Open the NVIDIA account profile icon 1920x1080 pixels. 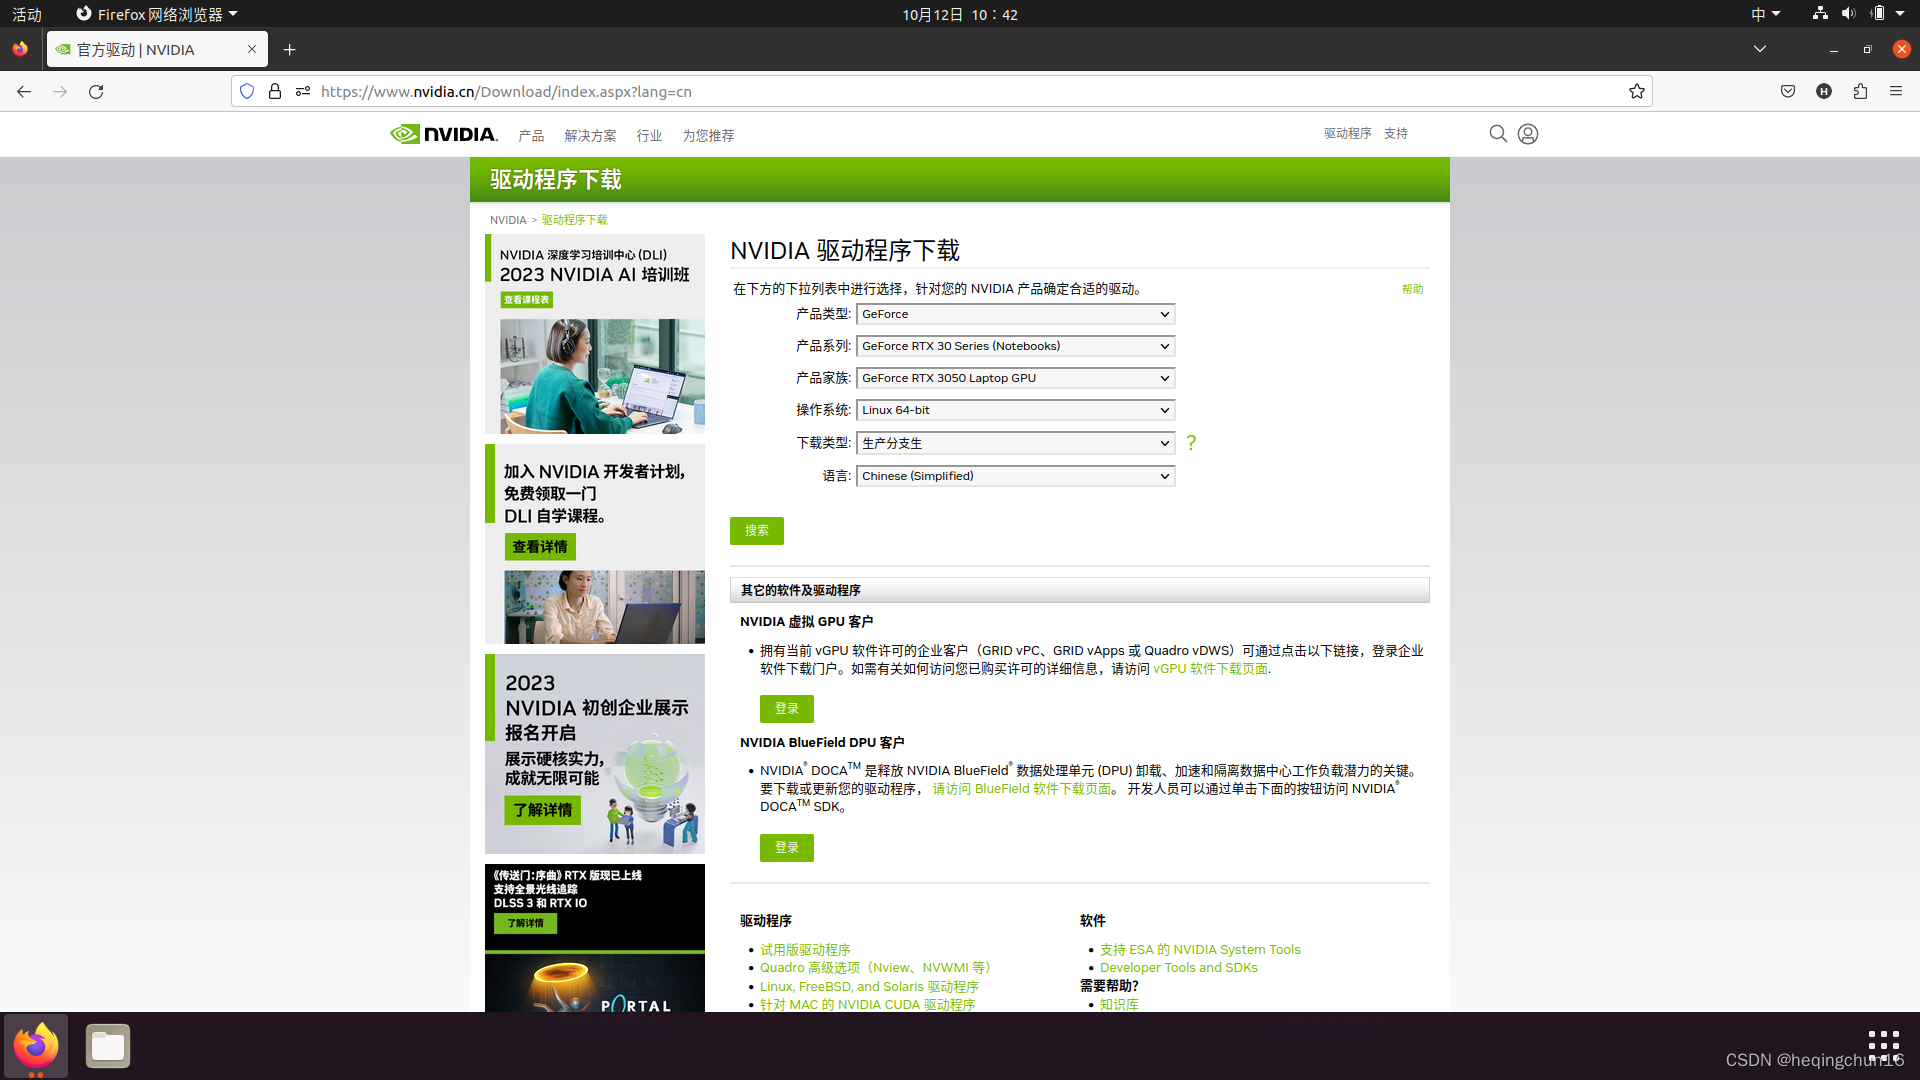tap(1527, 134)
